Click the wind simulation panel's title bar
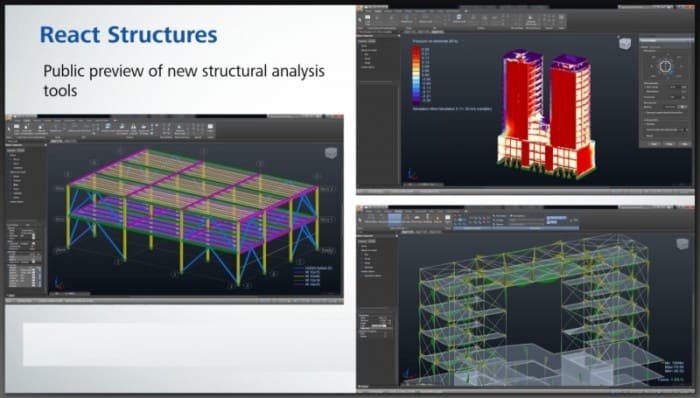The image size is (700, 398). coord(666,40)
